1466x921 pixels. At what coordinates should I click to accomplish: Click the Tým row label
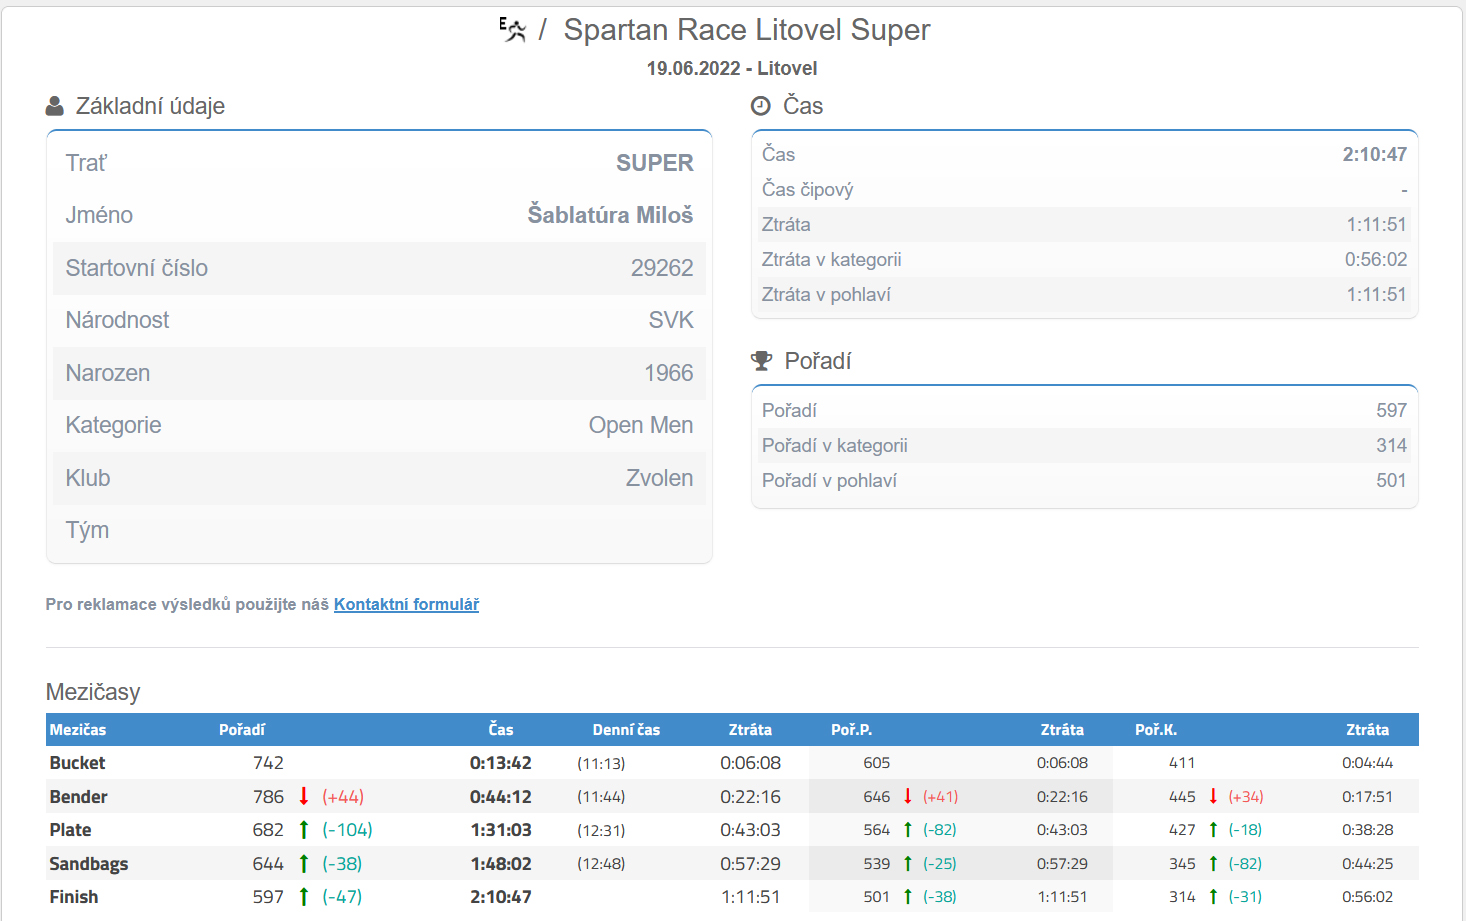87,530
